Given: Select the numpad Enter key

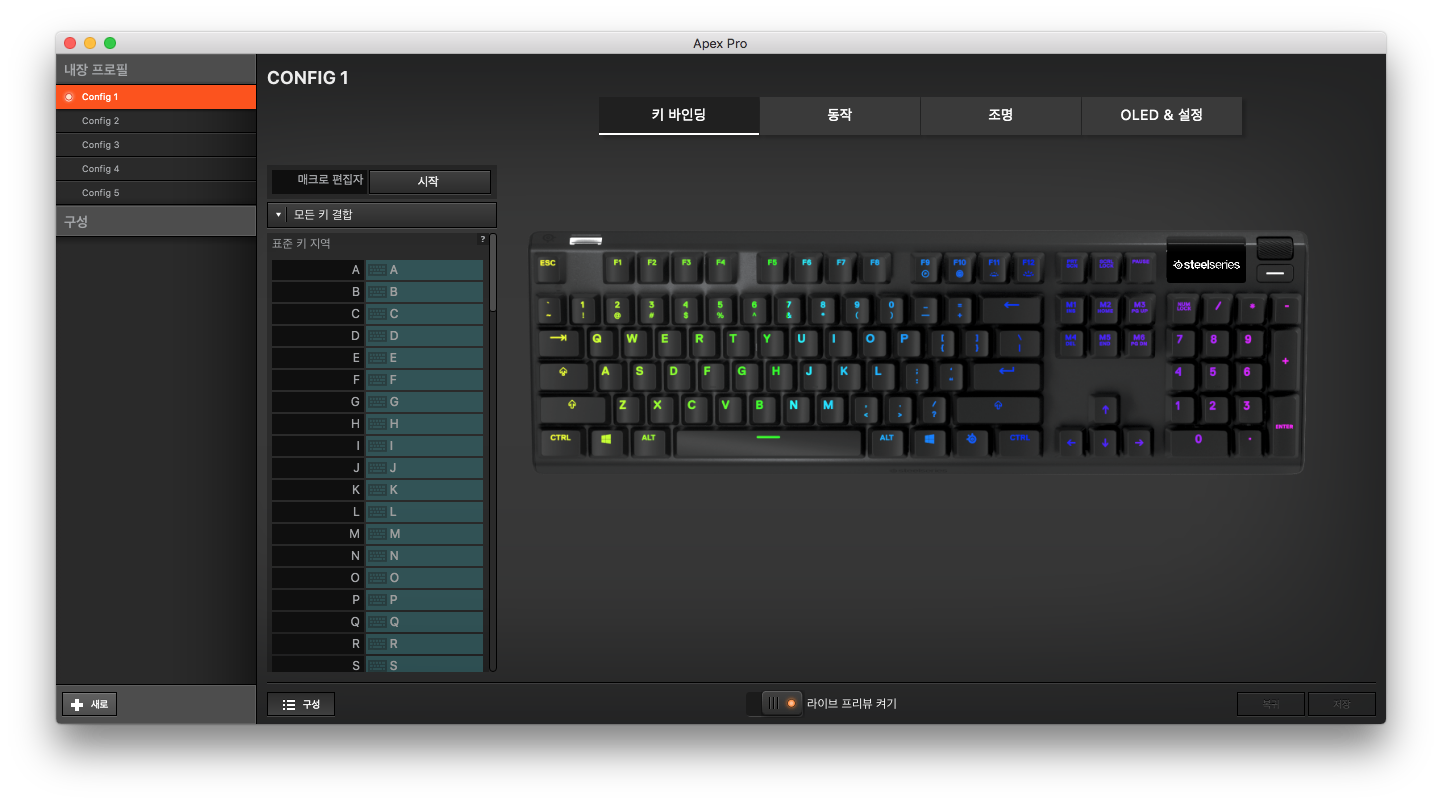Looking at the screenshot, I should (1285, 425).
